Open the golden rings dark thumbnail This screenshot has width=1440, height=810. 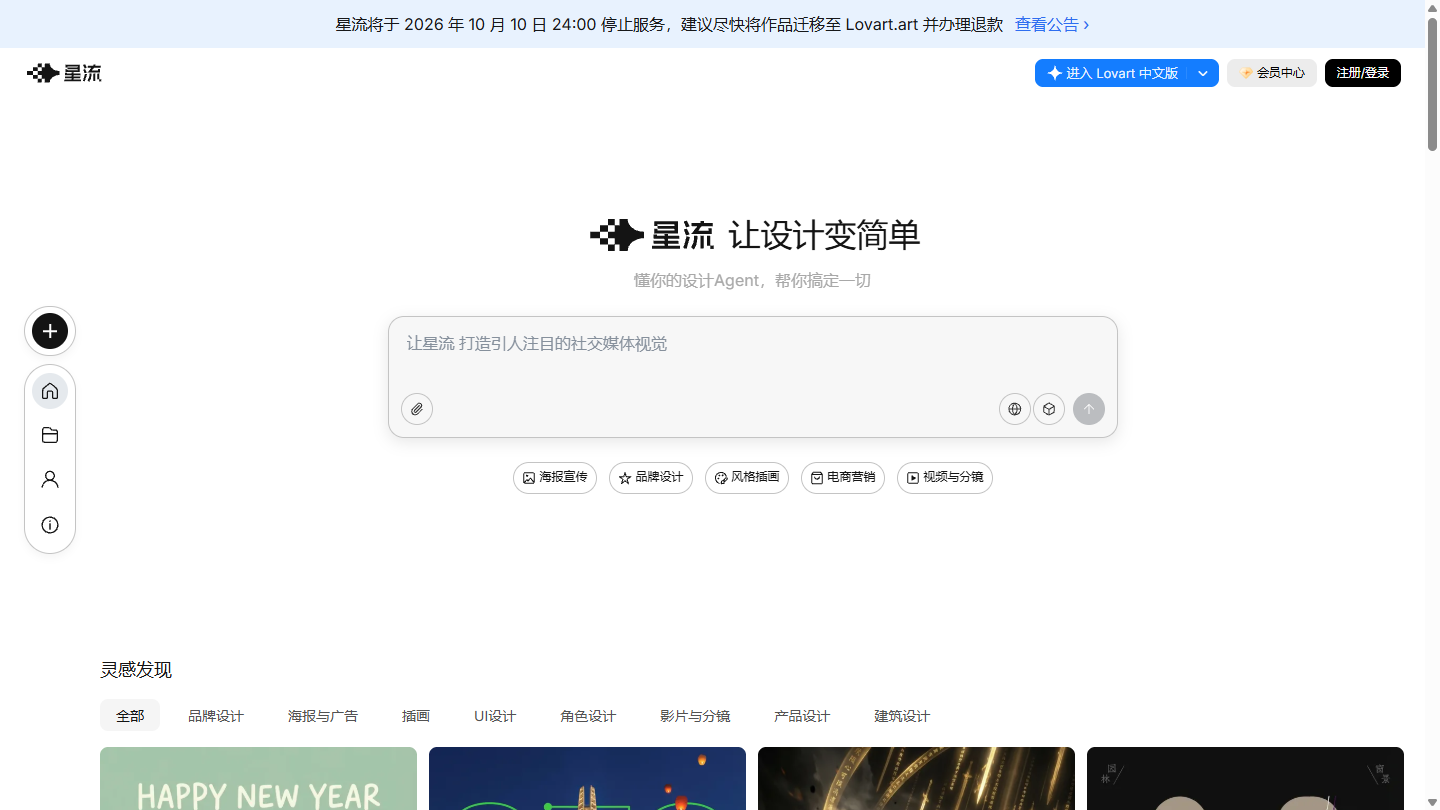click(x=916, y=778)
